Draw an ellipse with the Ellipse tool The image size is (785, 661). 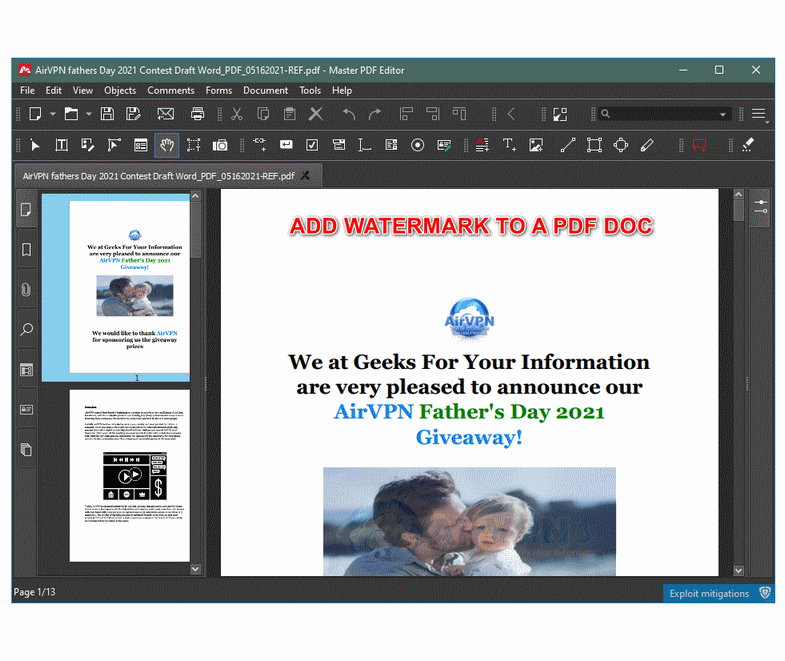[621, 145]
